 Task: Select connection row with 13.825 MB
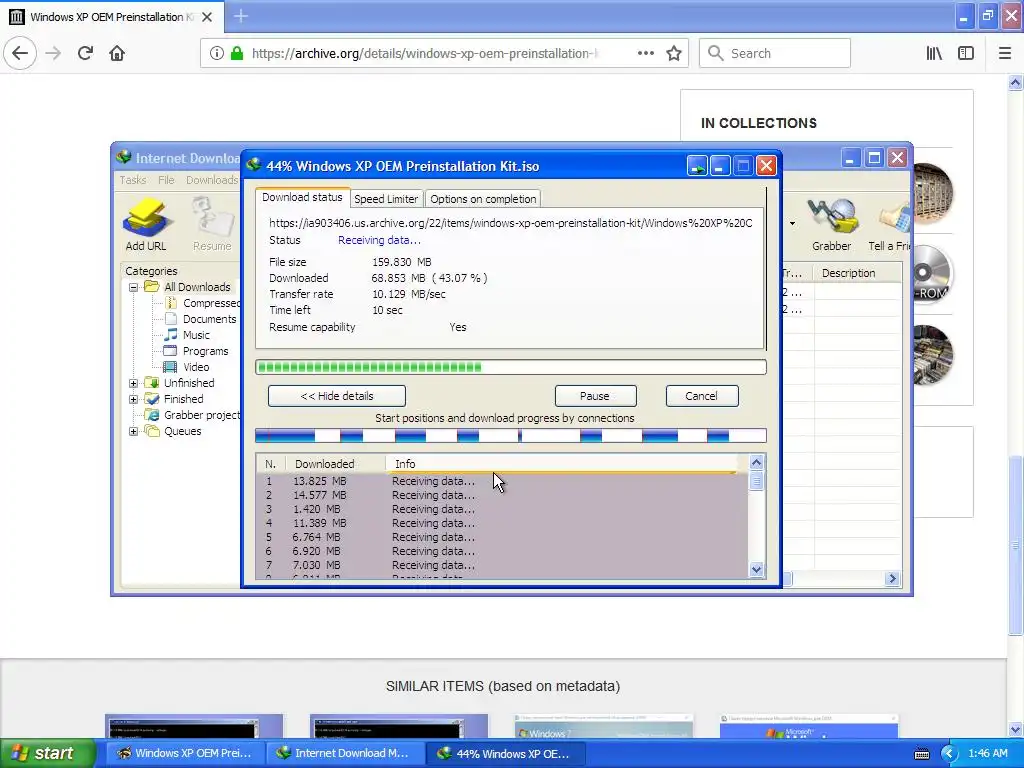502,481
